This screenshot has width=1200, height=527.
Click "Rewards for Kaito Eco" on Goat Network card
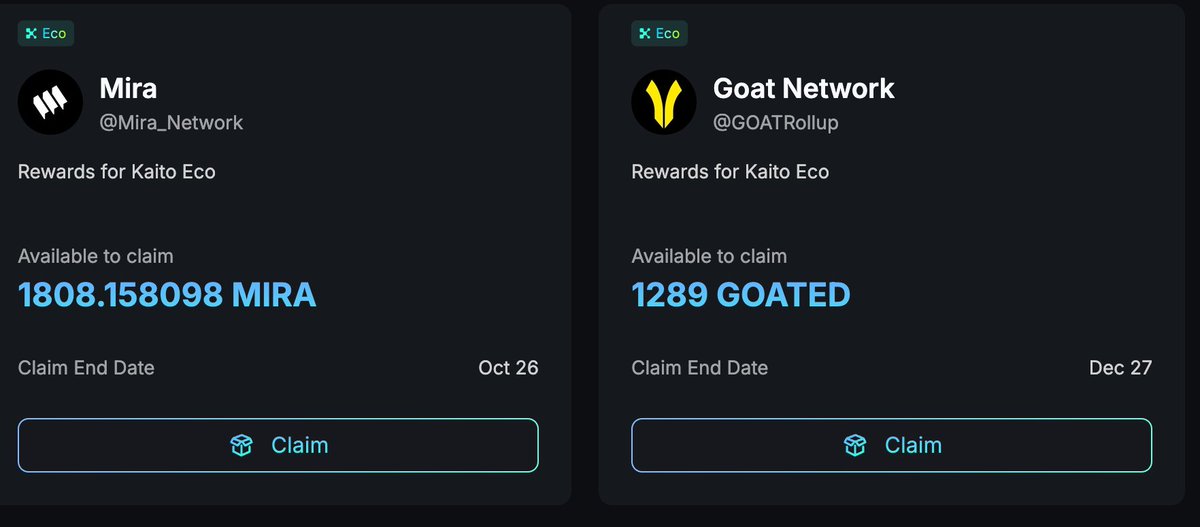tap(730, 172)
